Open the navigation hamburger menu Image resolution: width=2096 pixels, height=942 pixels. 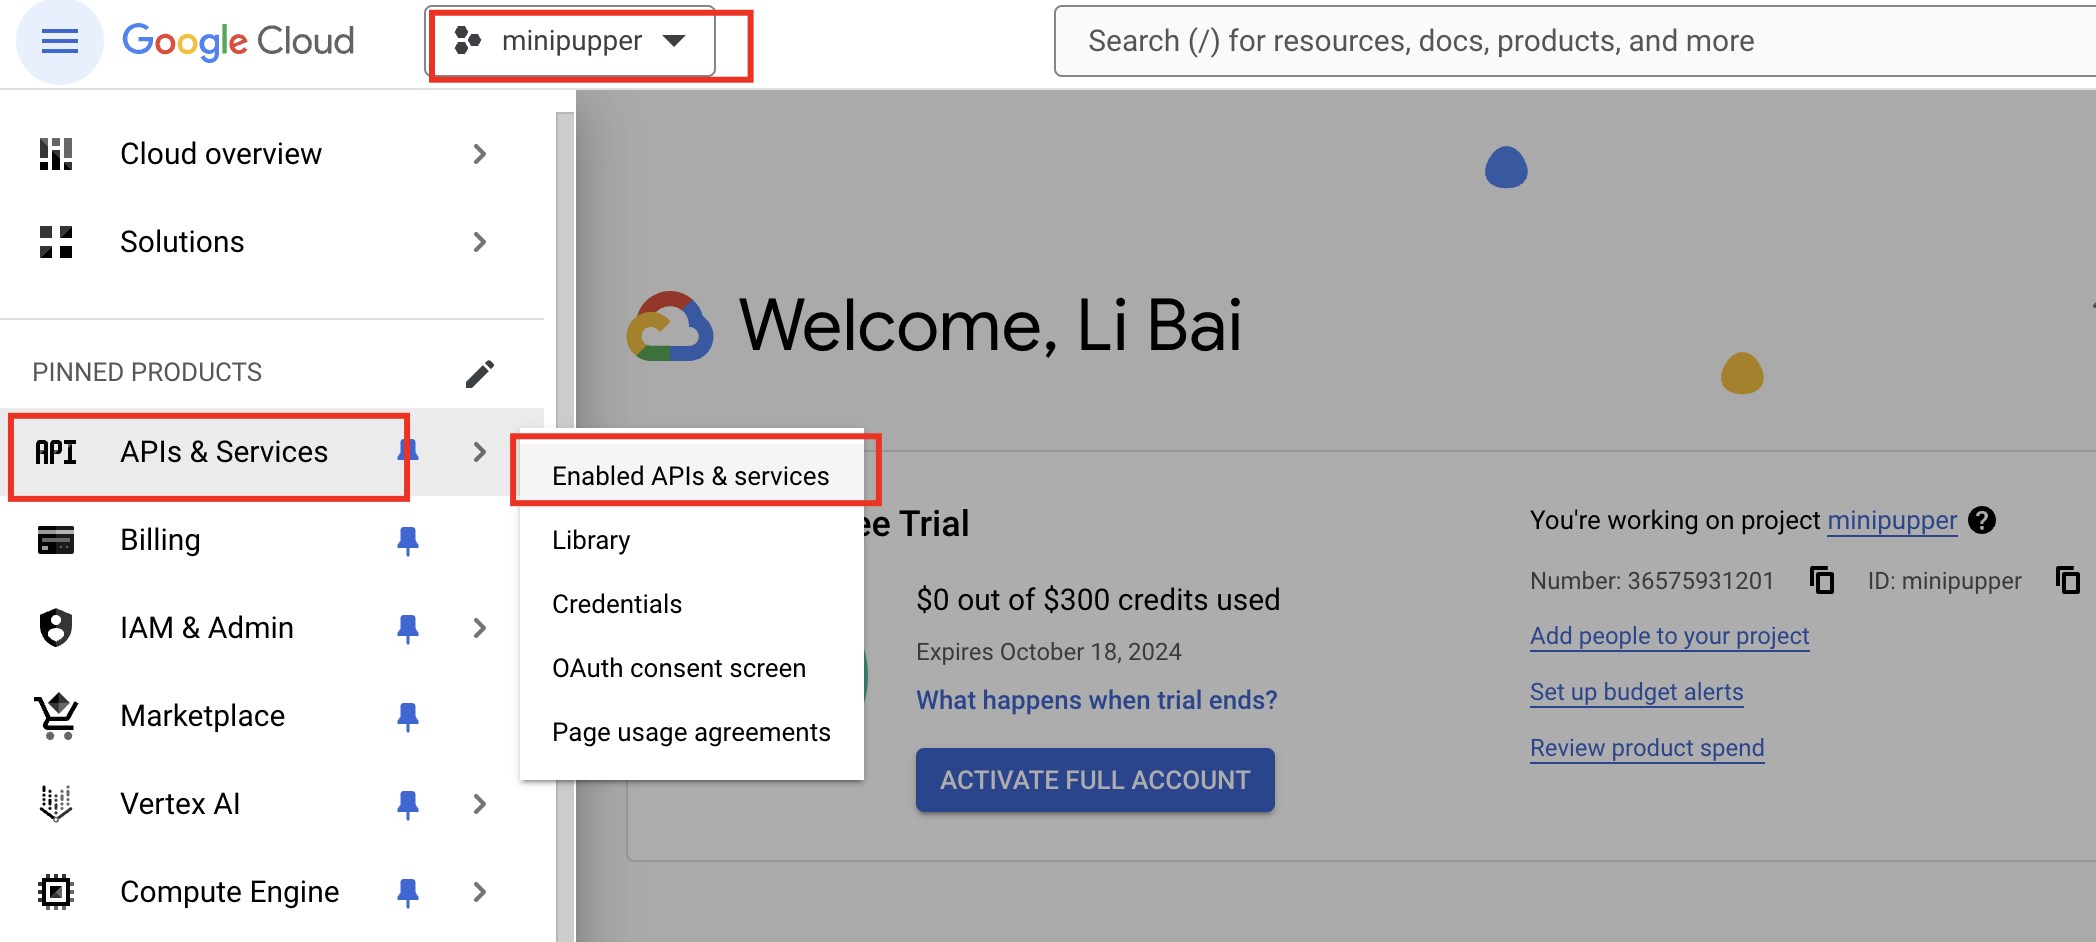point(58,41)
